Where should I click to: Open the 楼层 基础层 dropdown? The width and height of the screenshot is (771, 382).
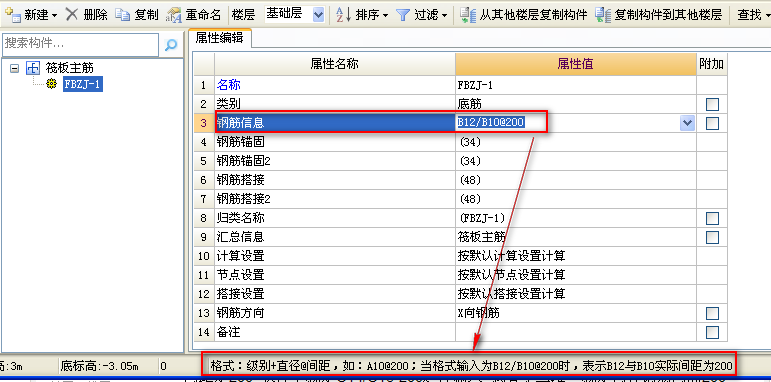[318, 15]
